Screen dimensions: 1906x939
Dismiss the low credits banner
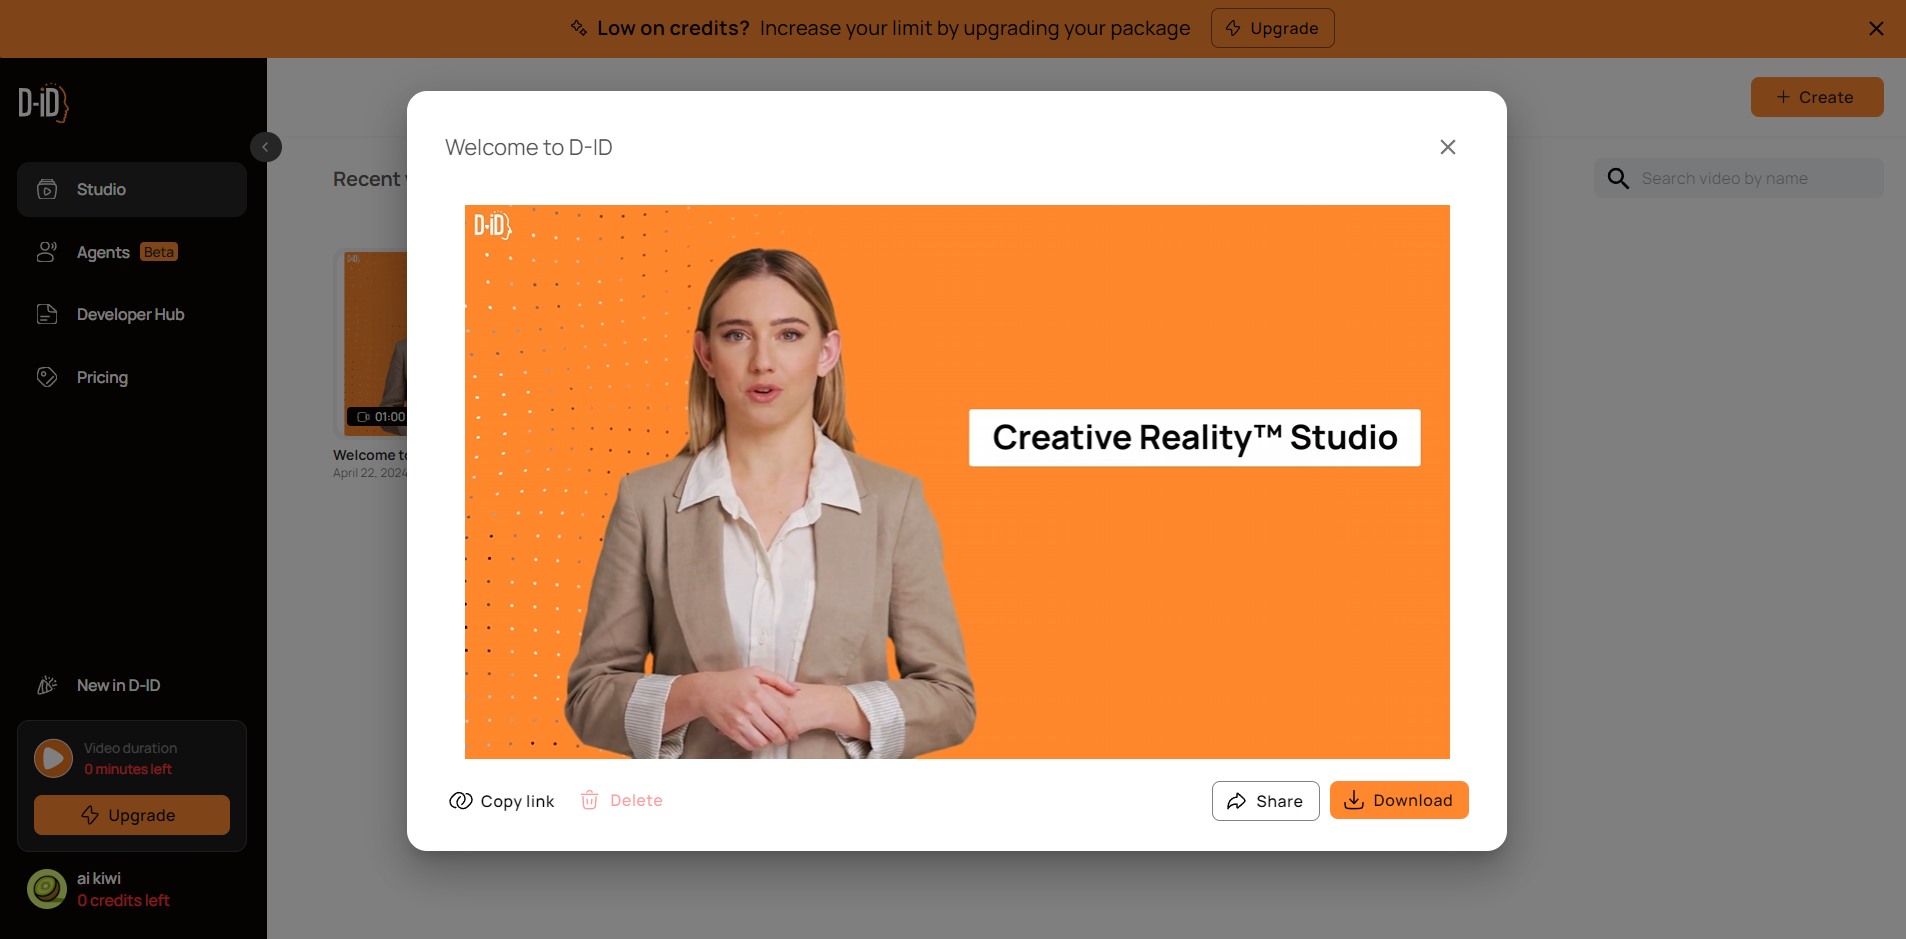pyautogui.click(x=1876, y=28)
